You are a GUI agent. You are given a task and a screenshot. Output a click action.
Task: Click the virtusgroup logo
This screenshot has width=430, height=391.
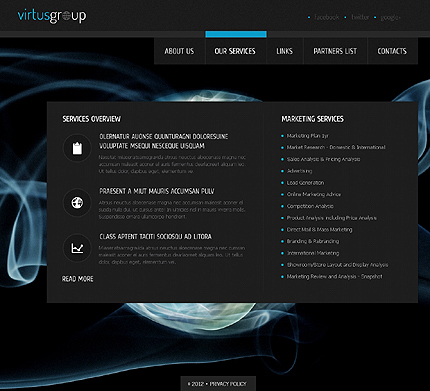coord(52,16)
